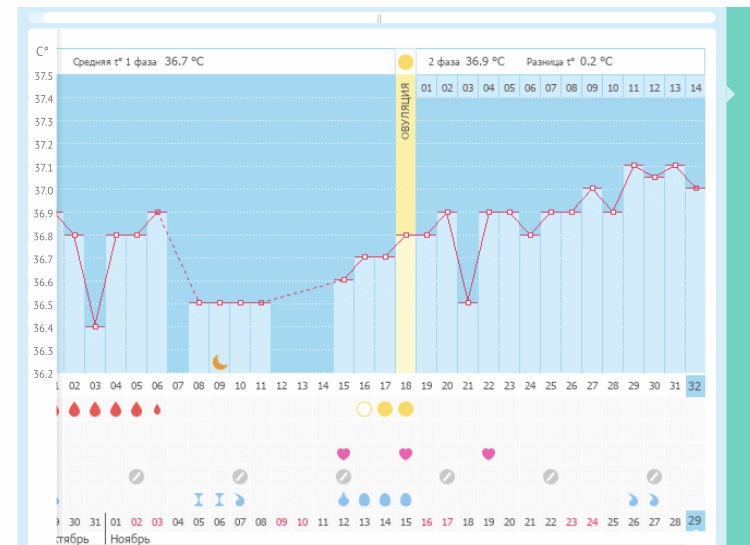Image resolution: width=750 pixels, height=545 pixels.
Task: Click the gray slashed circle on cycle day 30
Action: (654, 477)
